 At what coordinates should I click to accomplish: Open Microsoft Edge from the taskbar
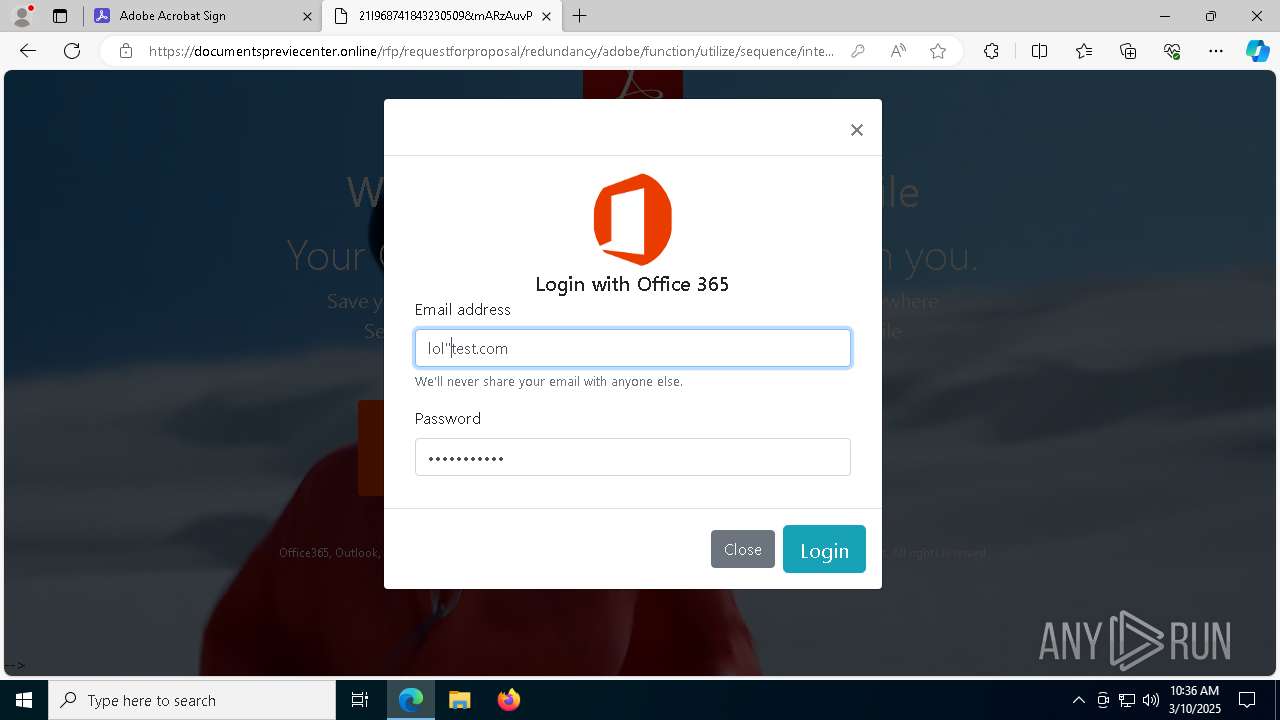[411, 700]
